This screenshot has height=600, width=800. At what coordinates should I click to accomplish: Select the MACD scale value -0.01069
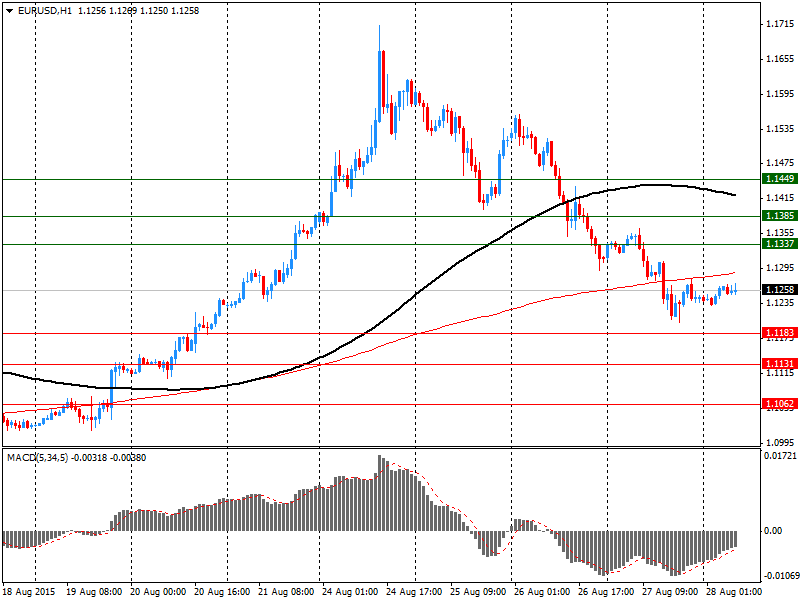coord(781,576)
